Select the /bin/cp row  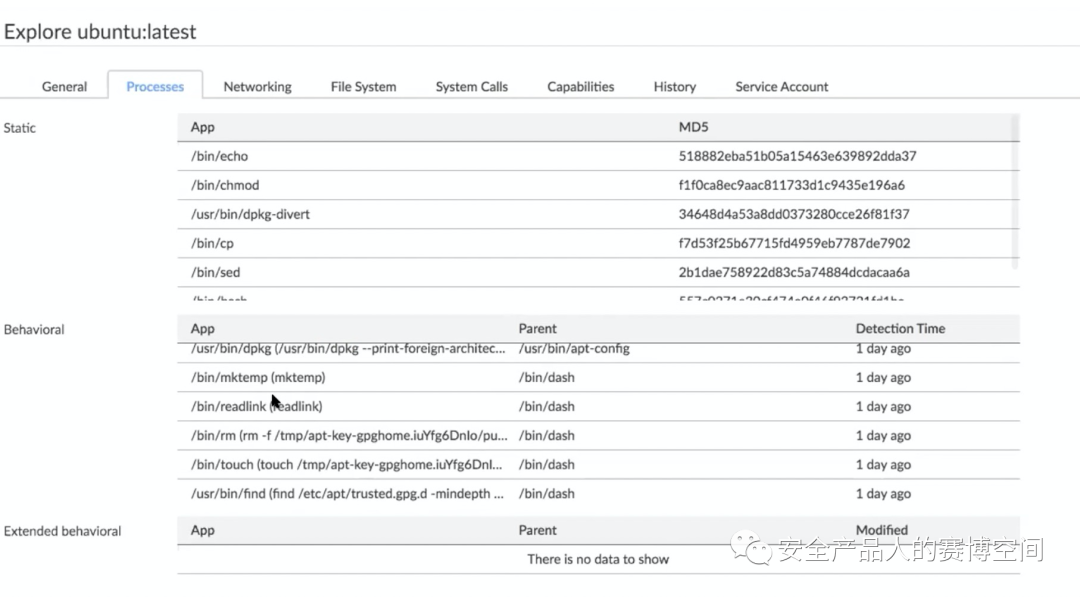(598, 243)
